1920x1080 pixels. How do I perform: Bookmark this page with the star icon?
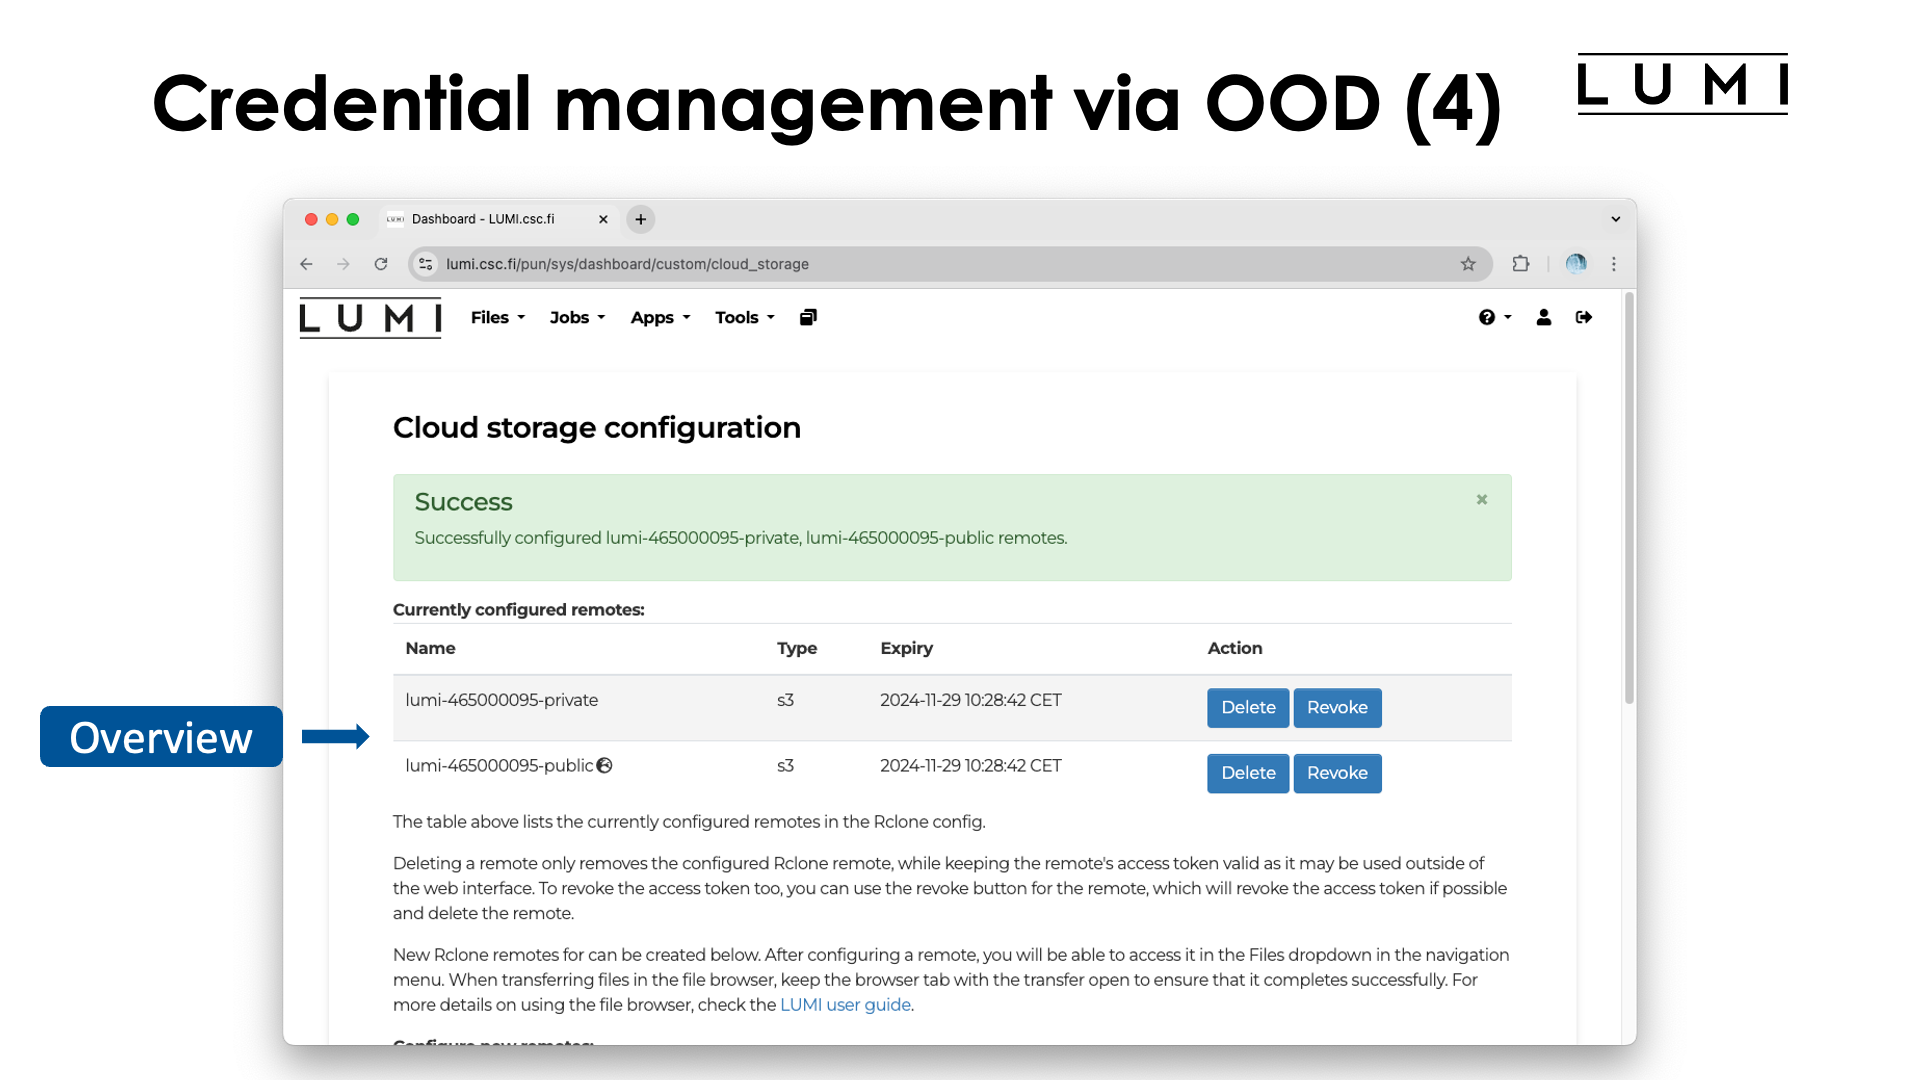pyautogui.click(x=1468, y=264)
